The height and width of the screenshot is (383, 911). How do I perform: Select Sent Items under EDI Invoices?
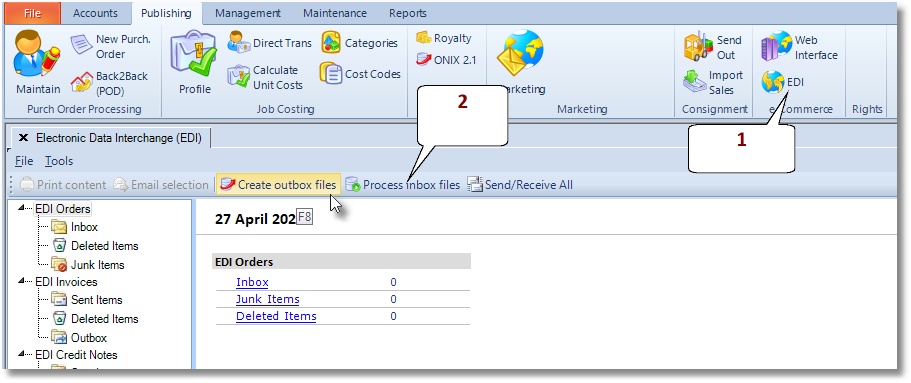(87, 300)
